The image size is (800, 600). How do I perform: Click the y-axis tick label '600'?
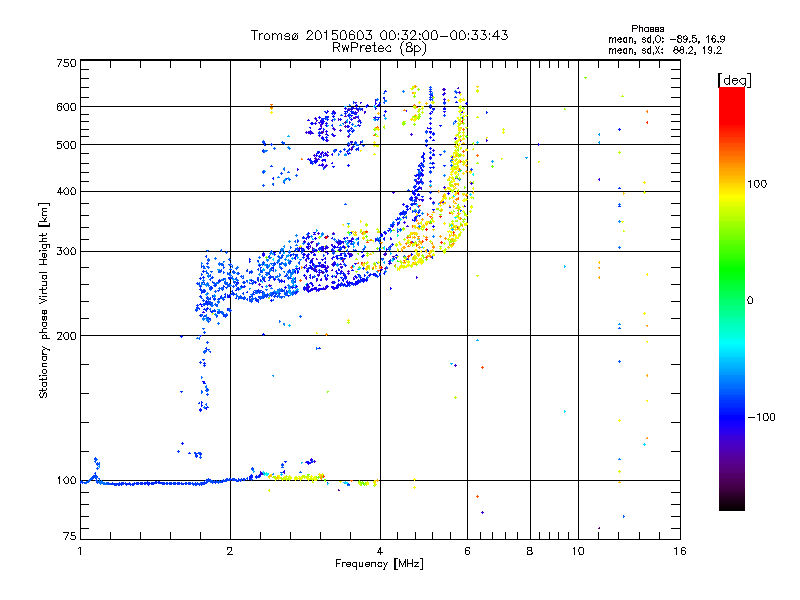tap(66, 107)
